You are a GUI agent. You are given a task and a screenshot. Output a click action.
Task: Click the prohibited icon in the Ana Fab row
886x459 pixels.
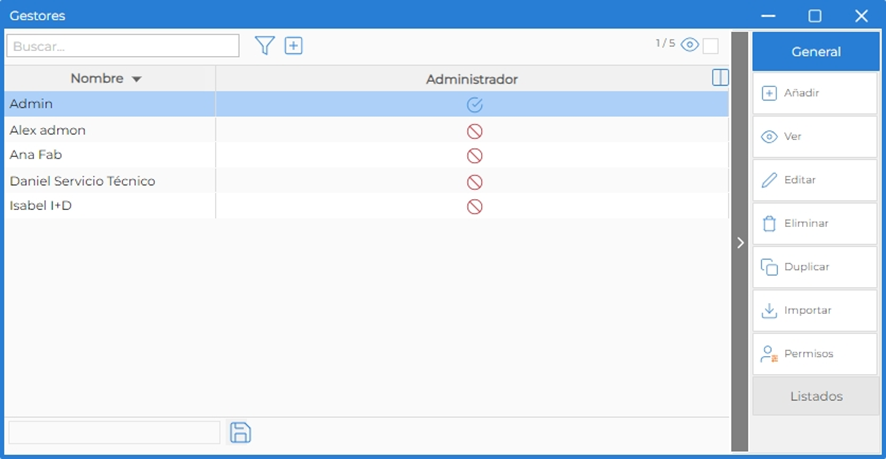point(475,155)
